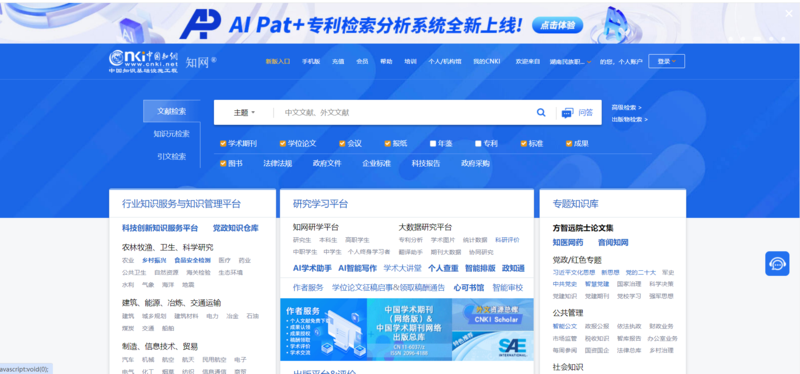
Task: Expand the institution name dropdown arrow
Action: pos(589,62)
